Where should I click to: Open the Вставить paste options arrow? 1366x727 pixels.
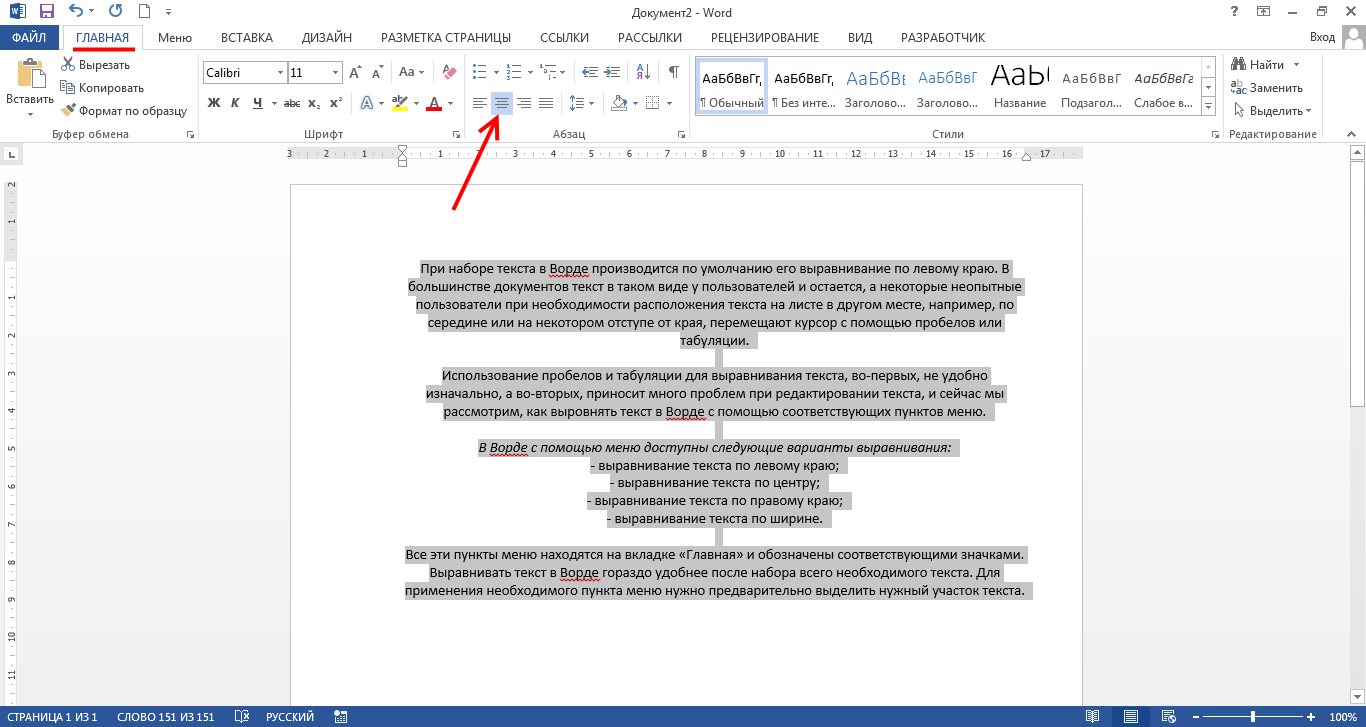30,113
